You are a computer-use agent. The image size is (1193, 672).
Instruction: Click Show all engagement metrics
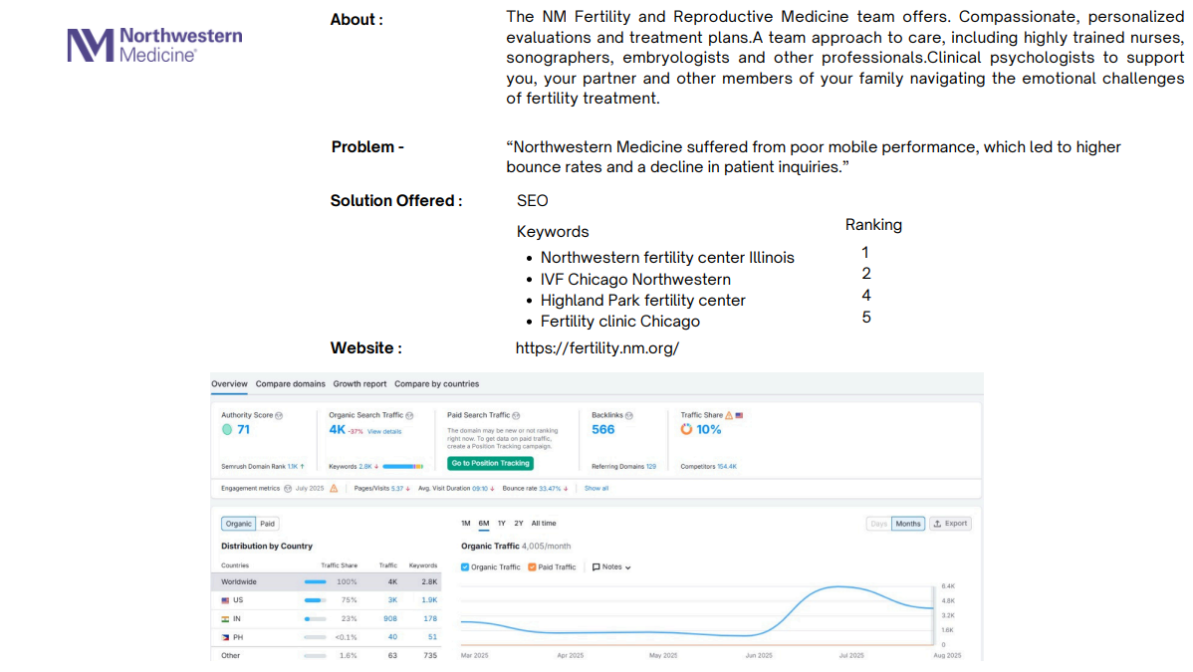pyautogui.click(x=596, y=489)
